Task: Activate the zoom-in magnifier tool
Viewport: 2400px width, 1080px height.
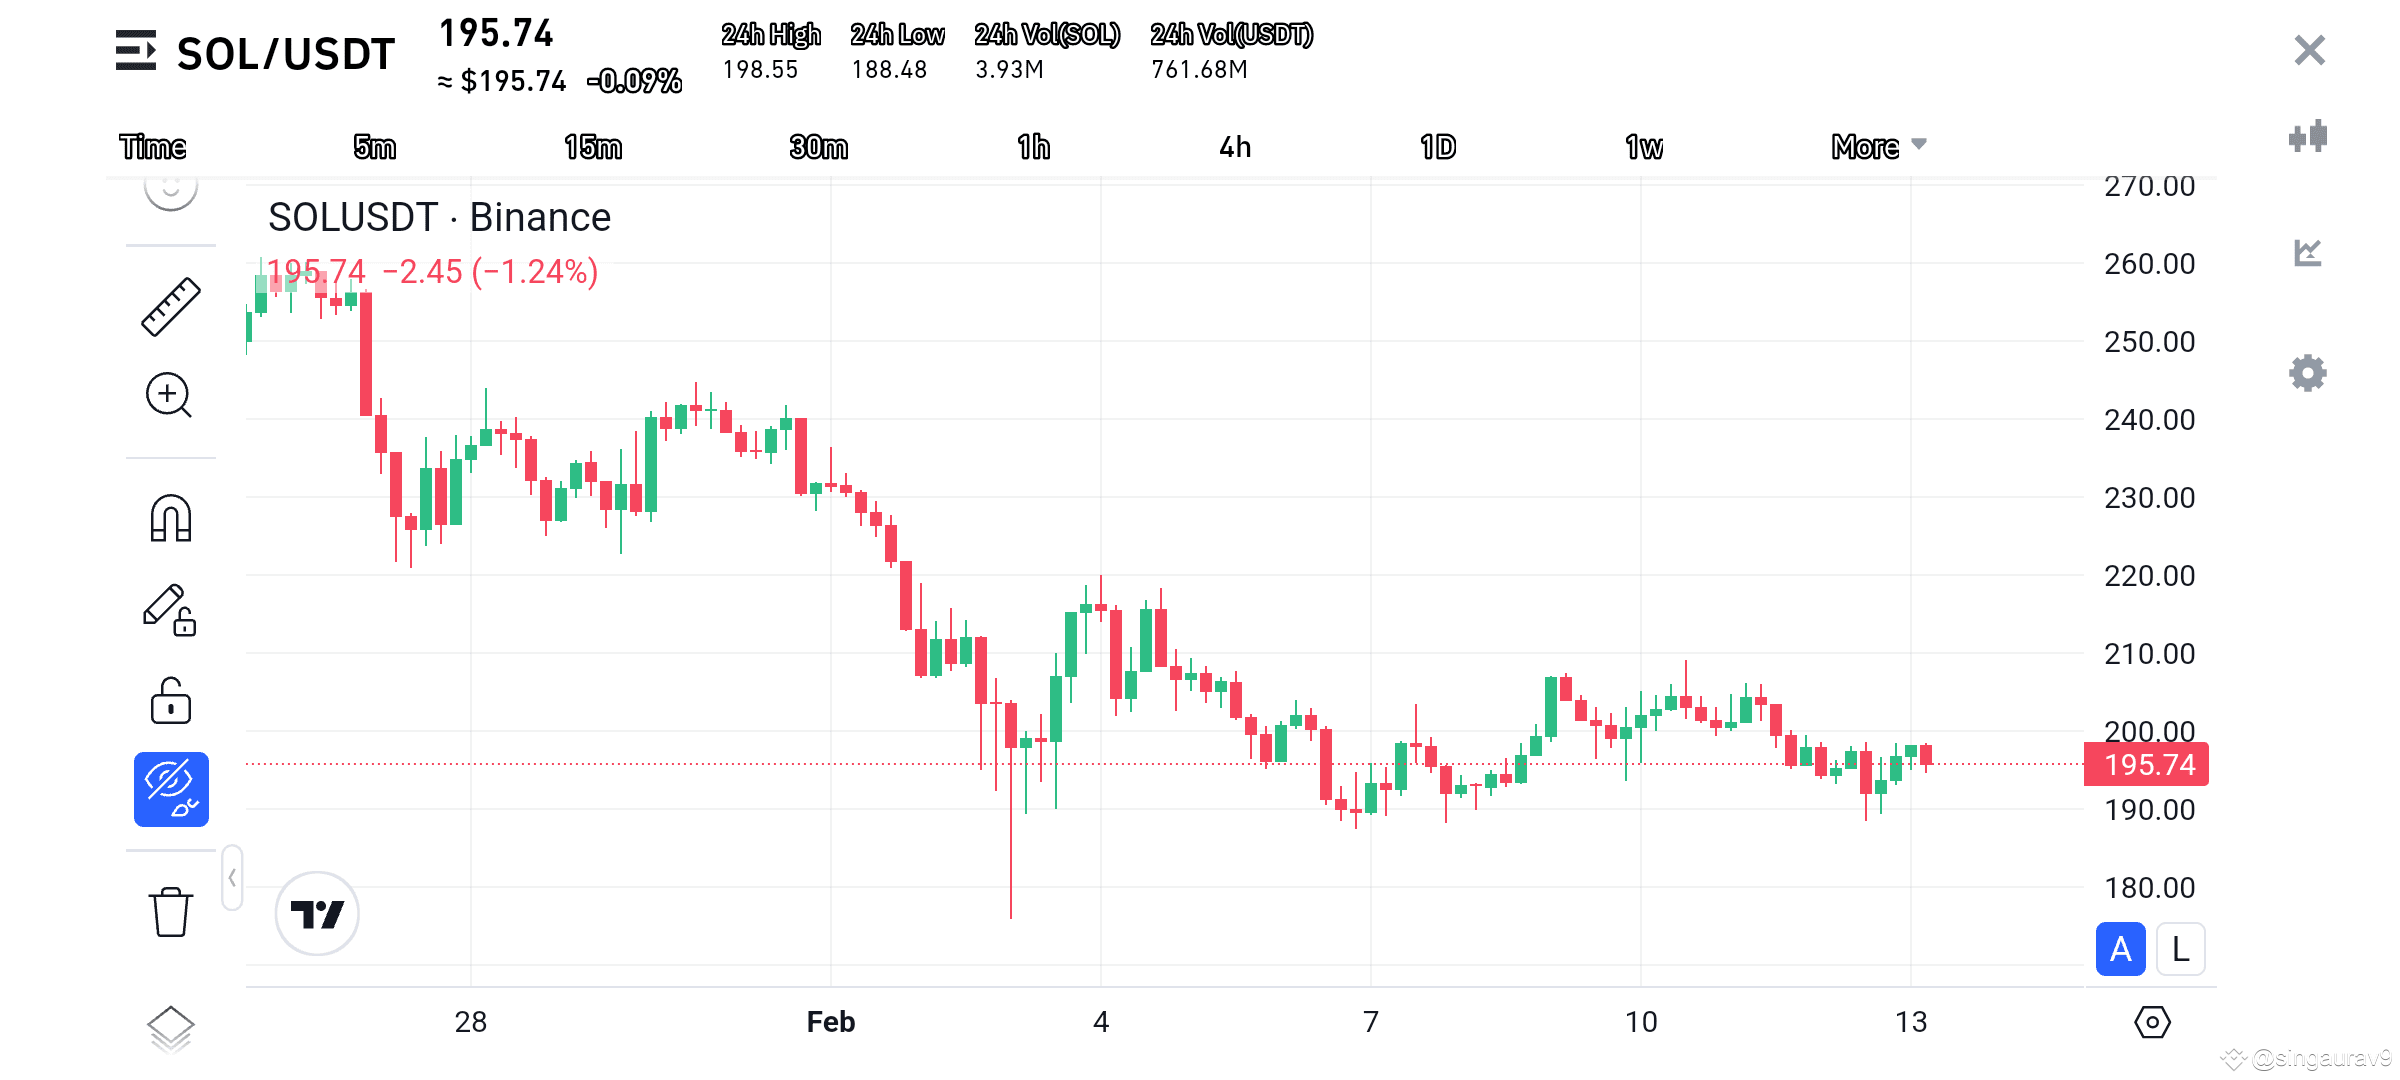Action: [170, 397]
